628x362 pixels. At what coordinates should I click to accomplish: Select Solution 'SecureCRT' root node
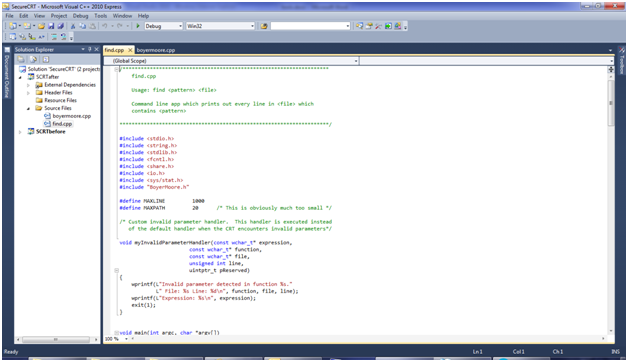point(64,69)
